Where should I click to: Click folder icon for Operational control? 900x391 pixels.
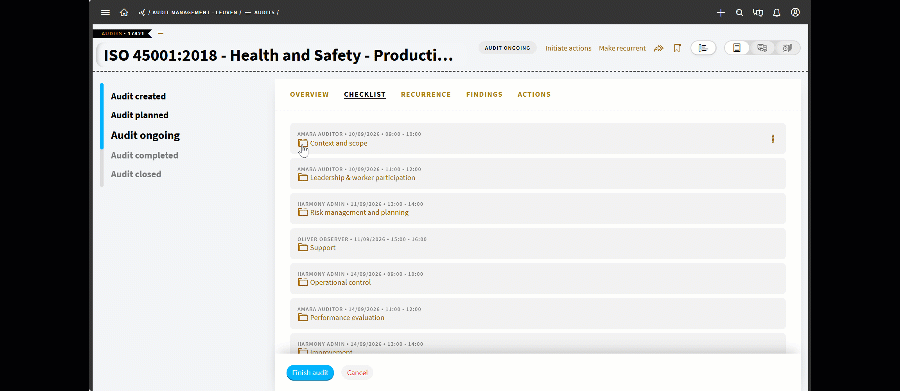303,282
